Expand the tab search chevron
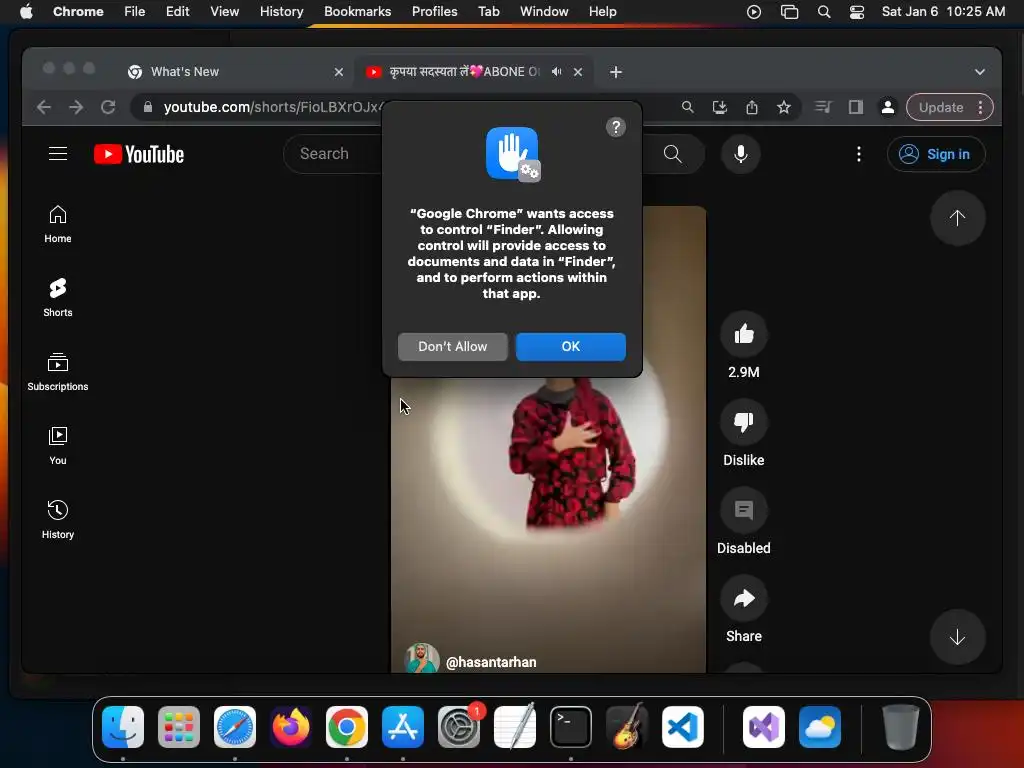The width and height of the screenshot is (1024, 768). pyautogui.click(x=980, y=72)
